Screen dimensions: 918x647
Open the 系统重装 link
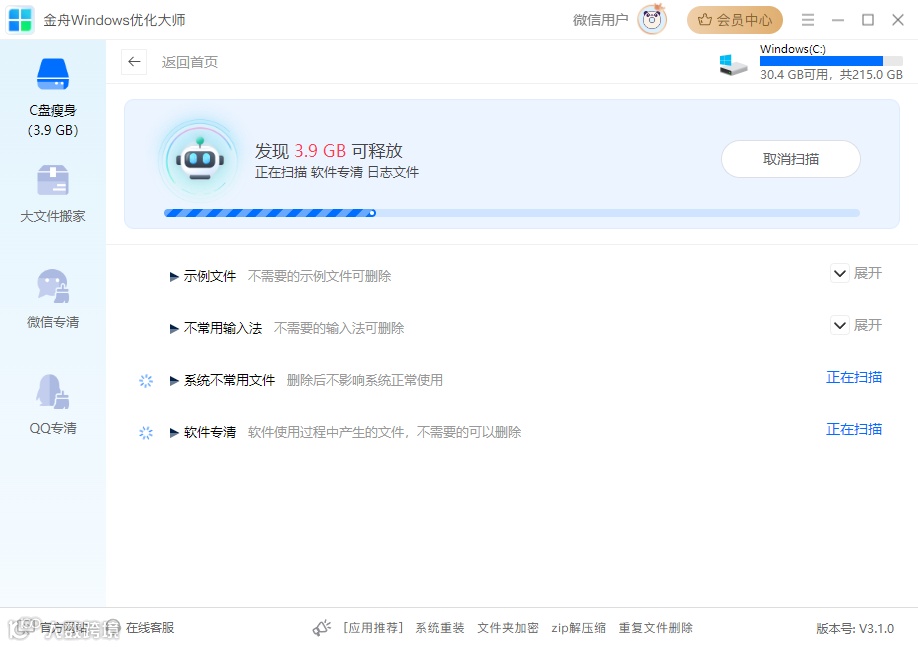[x=440, y=628]
